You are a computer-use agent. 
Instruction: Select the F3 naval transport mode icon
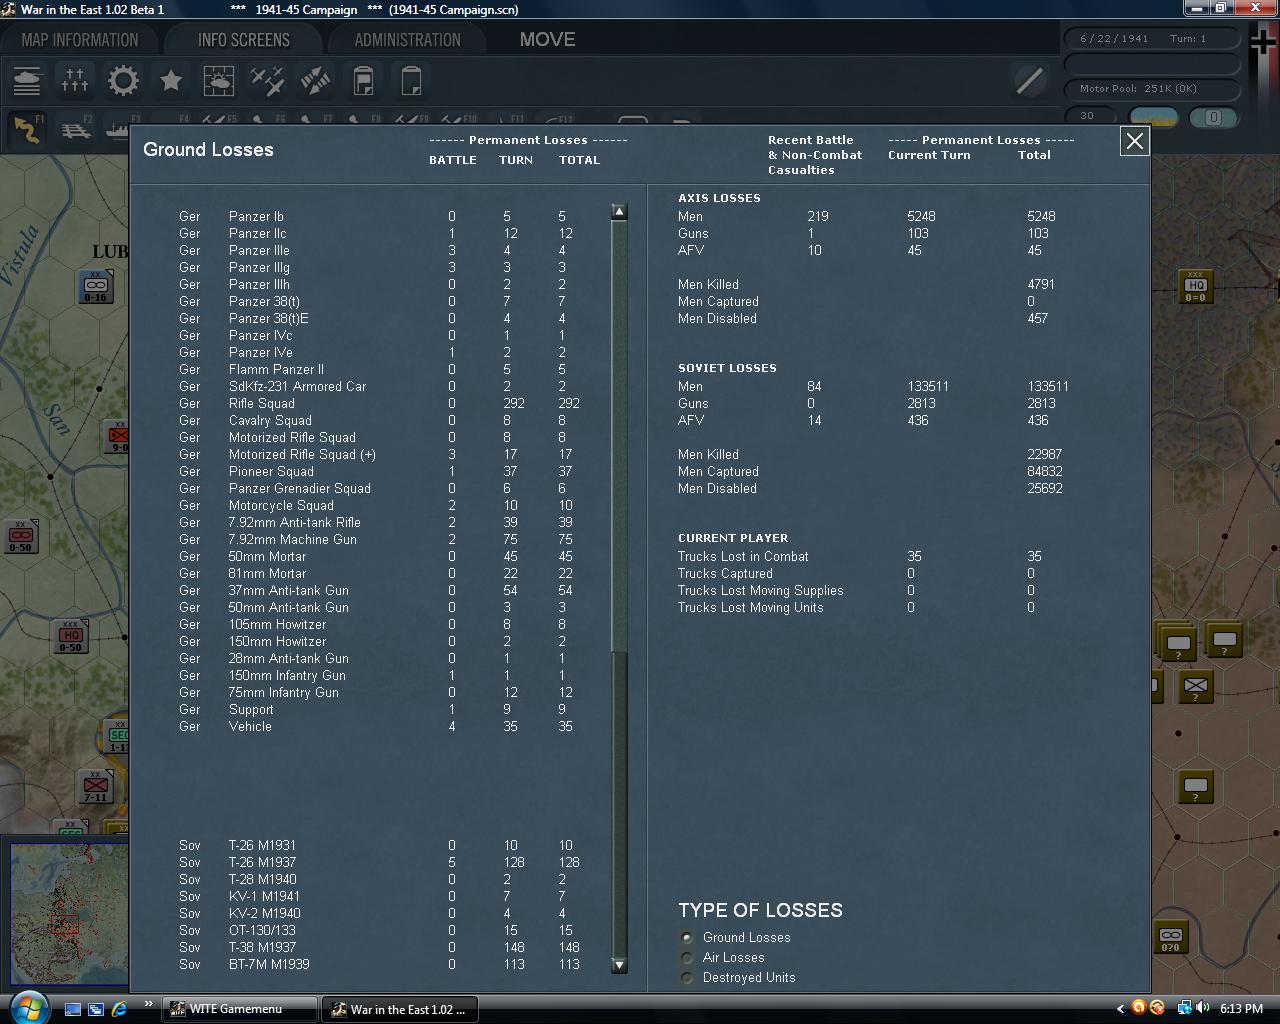118,128
